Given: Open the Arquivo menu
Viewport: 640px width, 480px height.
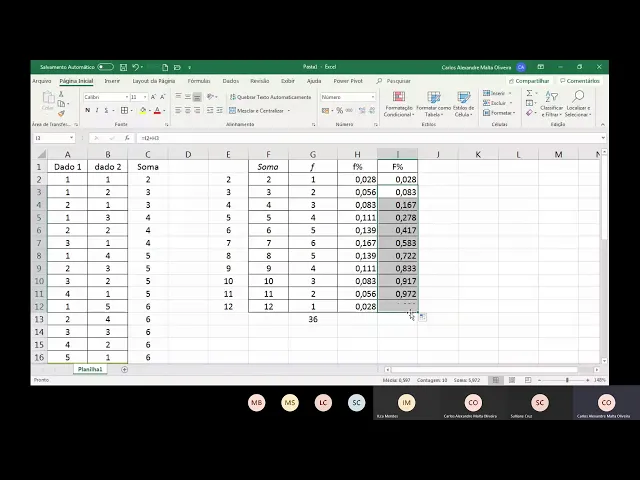Looking at the screenshot, I should point(42,81).
